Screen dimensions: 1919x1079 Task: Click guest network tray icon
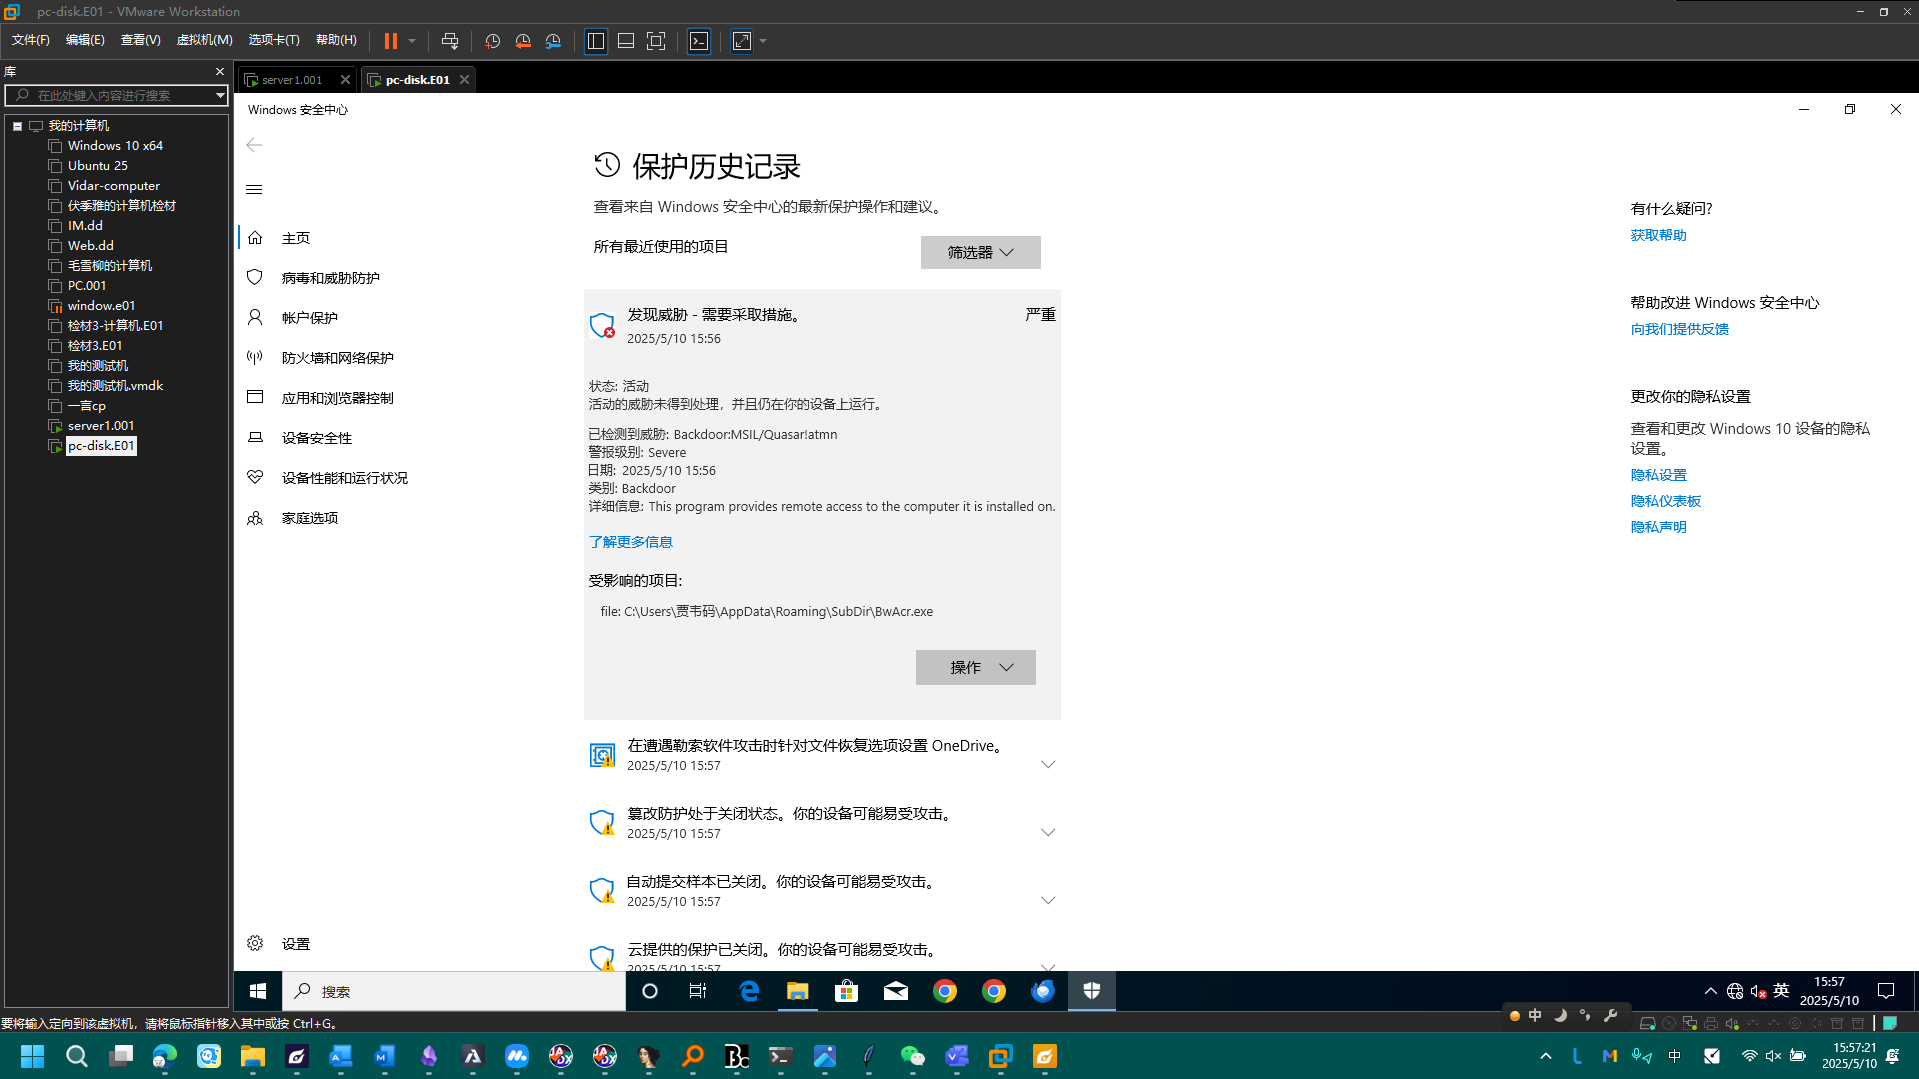click(1735, 991)
